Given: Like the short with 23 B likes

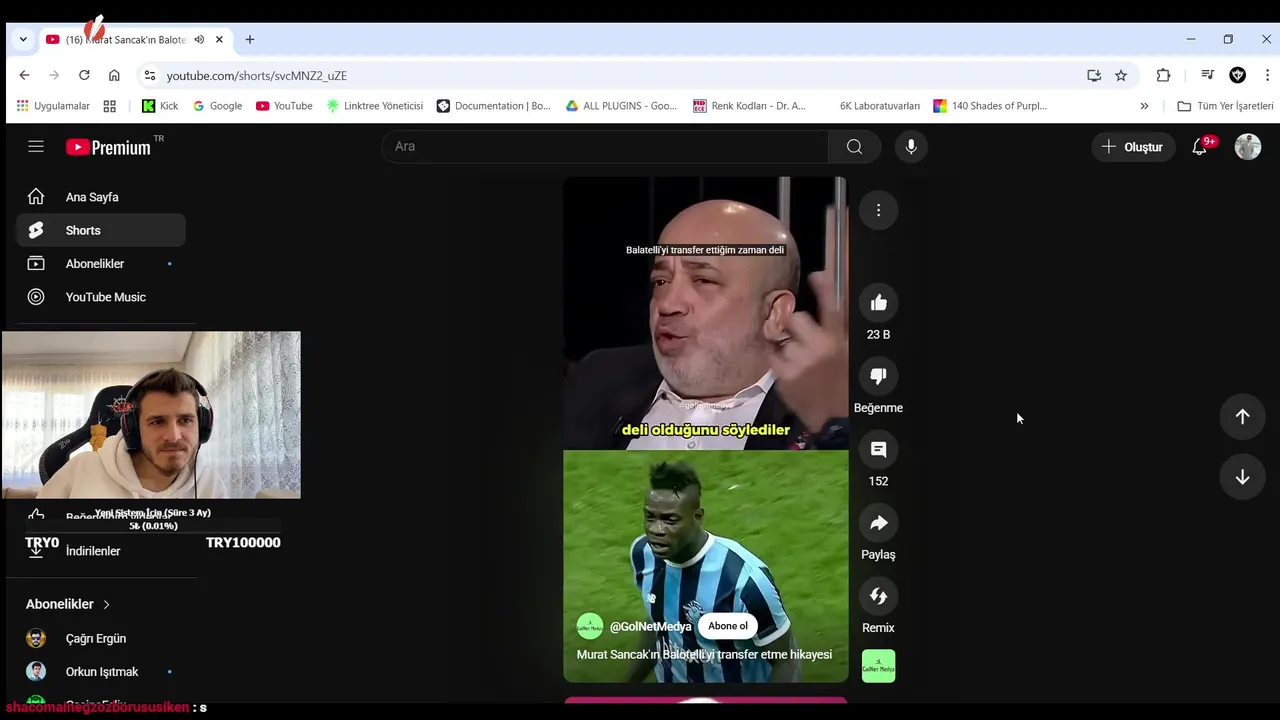Looking at the screenshot, I should [878, 303].
